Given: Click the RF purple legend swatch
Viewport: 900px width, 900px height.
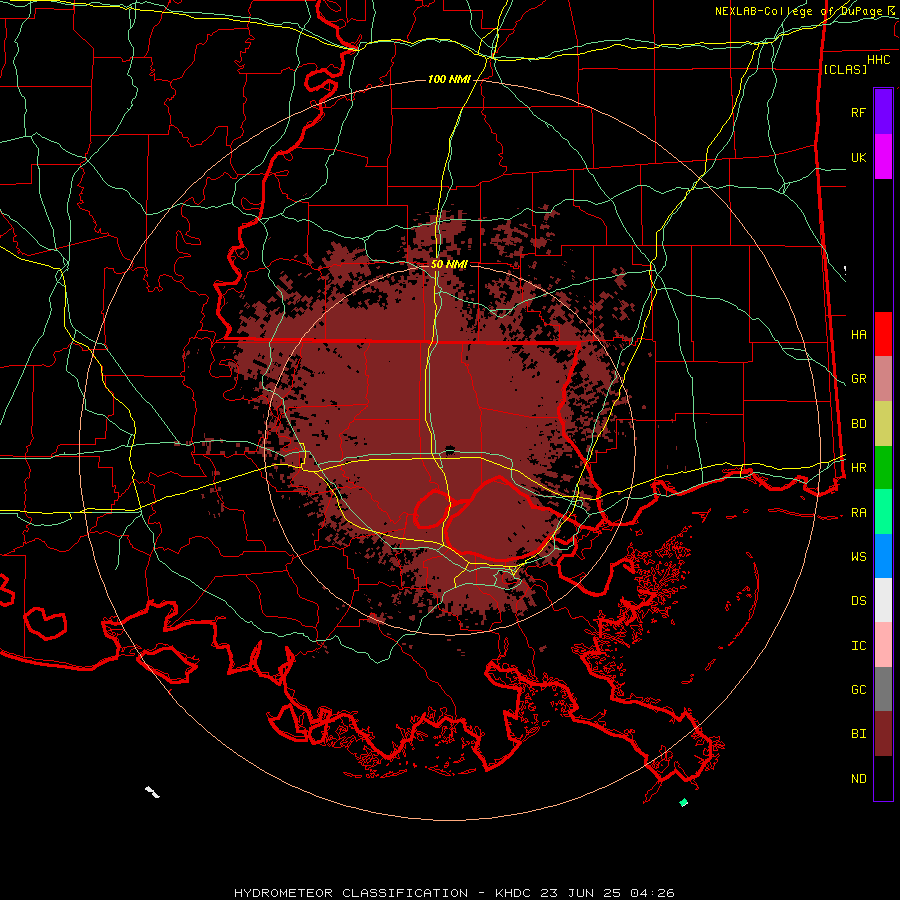Looking at the screenshot, I should point(883,112).
